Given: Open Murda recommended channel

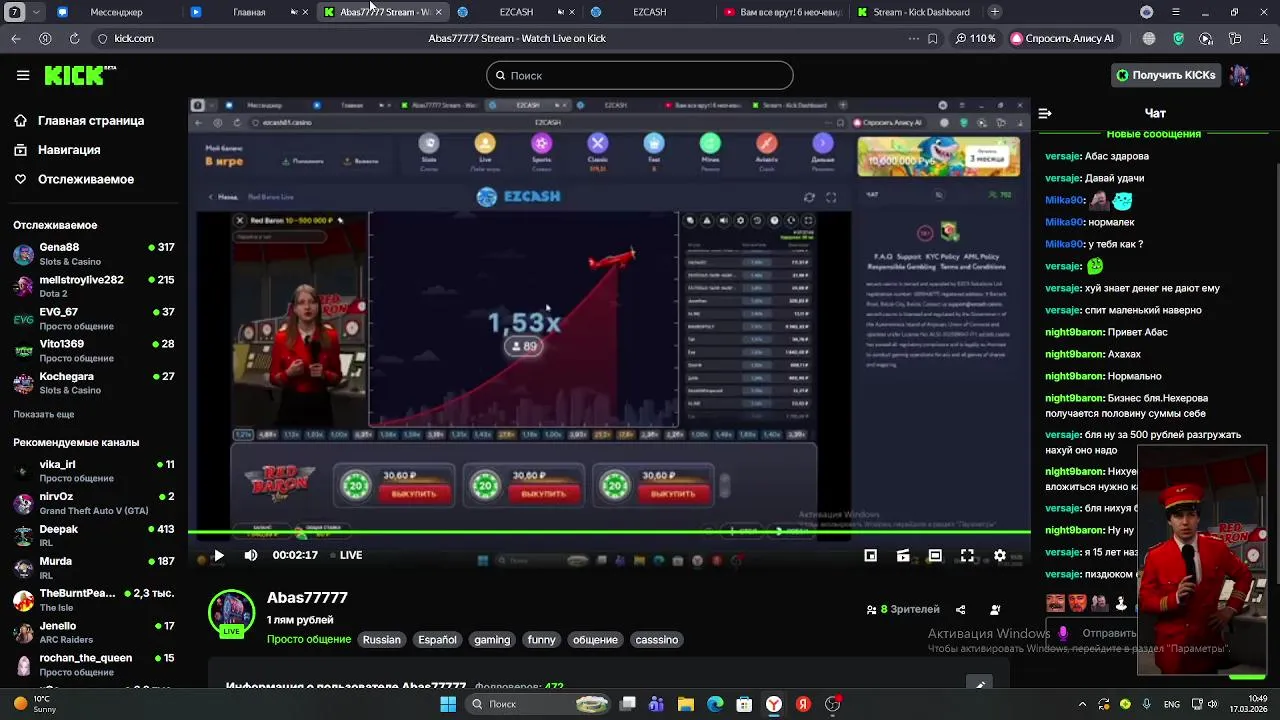Looking at the screenshot, I should coord(93,568).
